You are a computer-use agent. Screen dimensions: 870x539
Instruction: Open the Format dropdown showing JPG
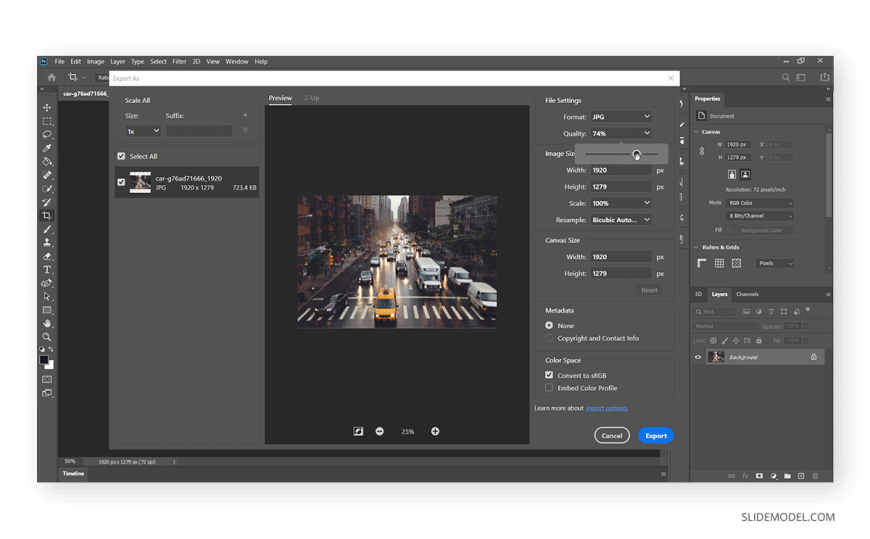(620, 117)
